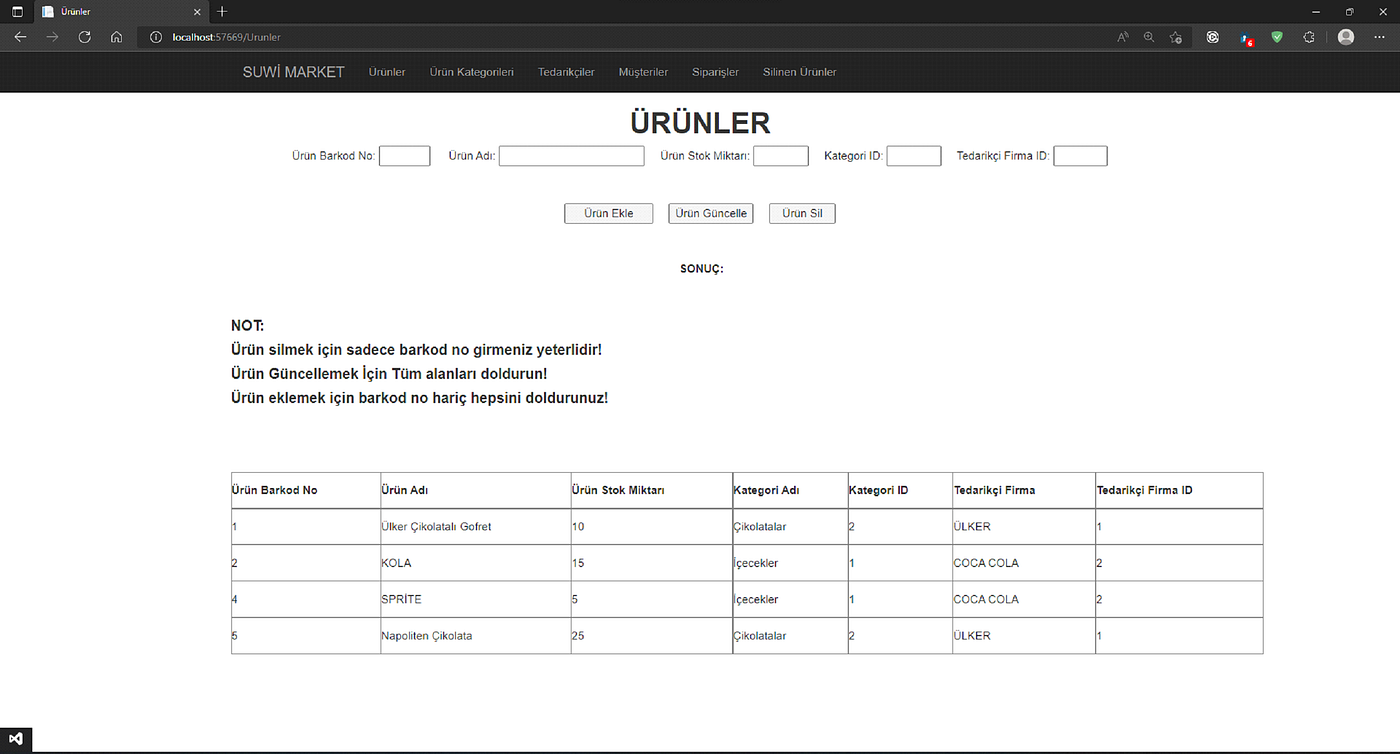1400x754 pixels.
Task: Open the browser home page icon
Action: (117, 37)
